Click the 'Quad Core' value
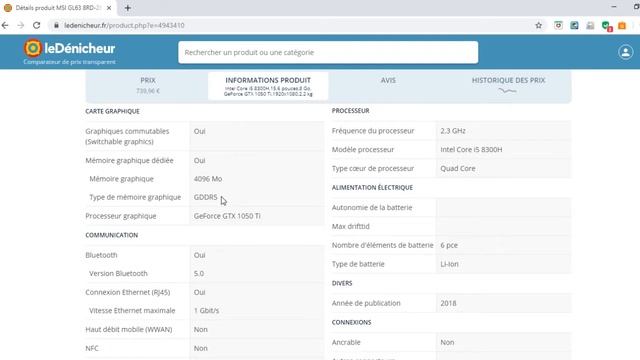The width and height of the screenshot is (640, 360). 458,168
